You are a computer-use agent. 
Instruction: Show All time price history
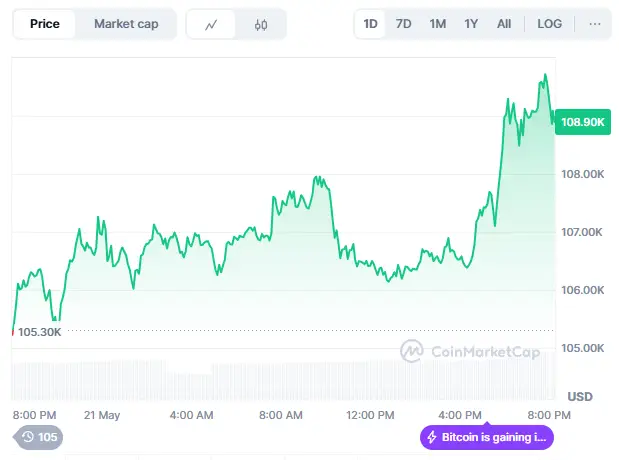pos(504,24)
